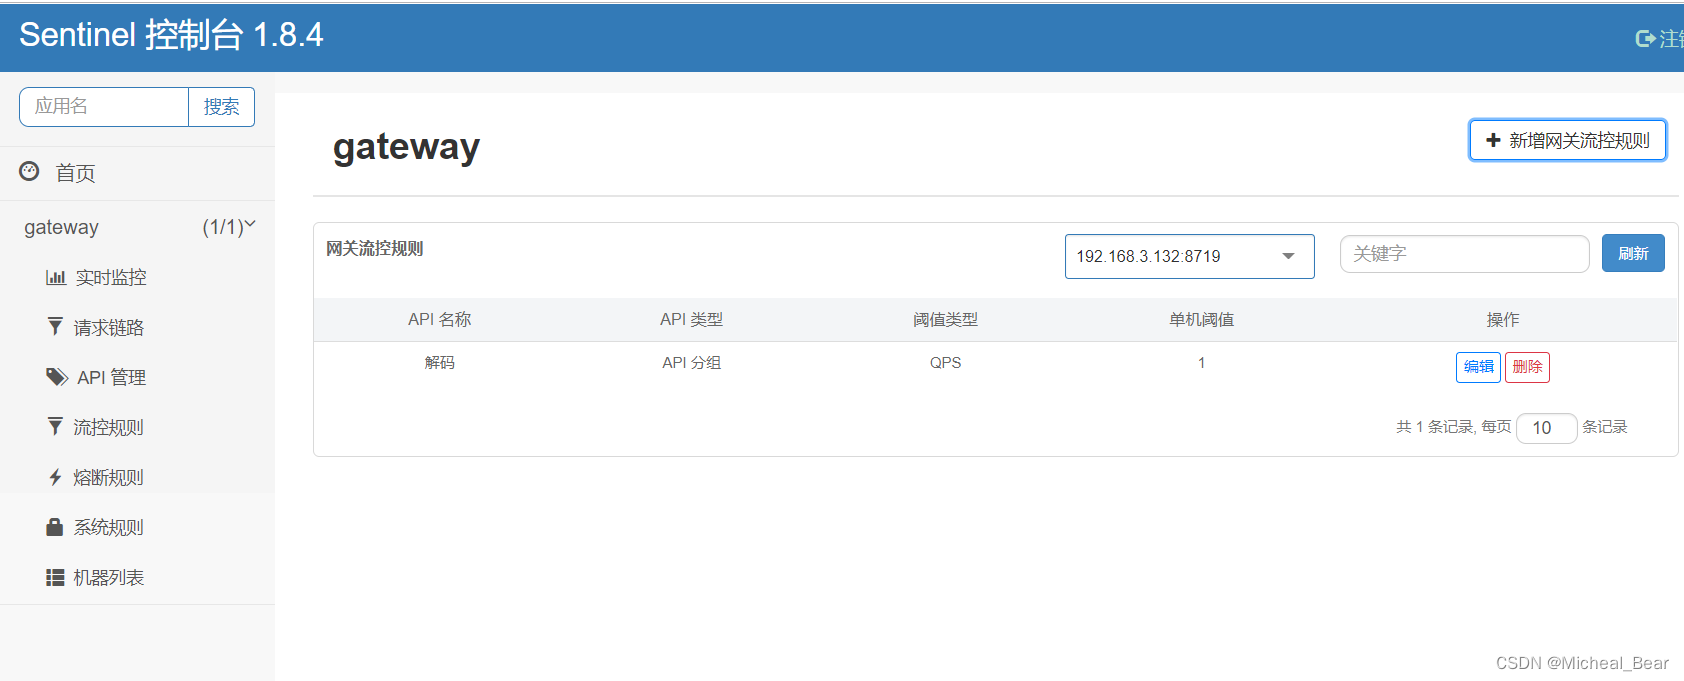Collapse the gateway app chevron in sidebar

(x=250, y=225)
